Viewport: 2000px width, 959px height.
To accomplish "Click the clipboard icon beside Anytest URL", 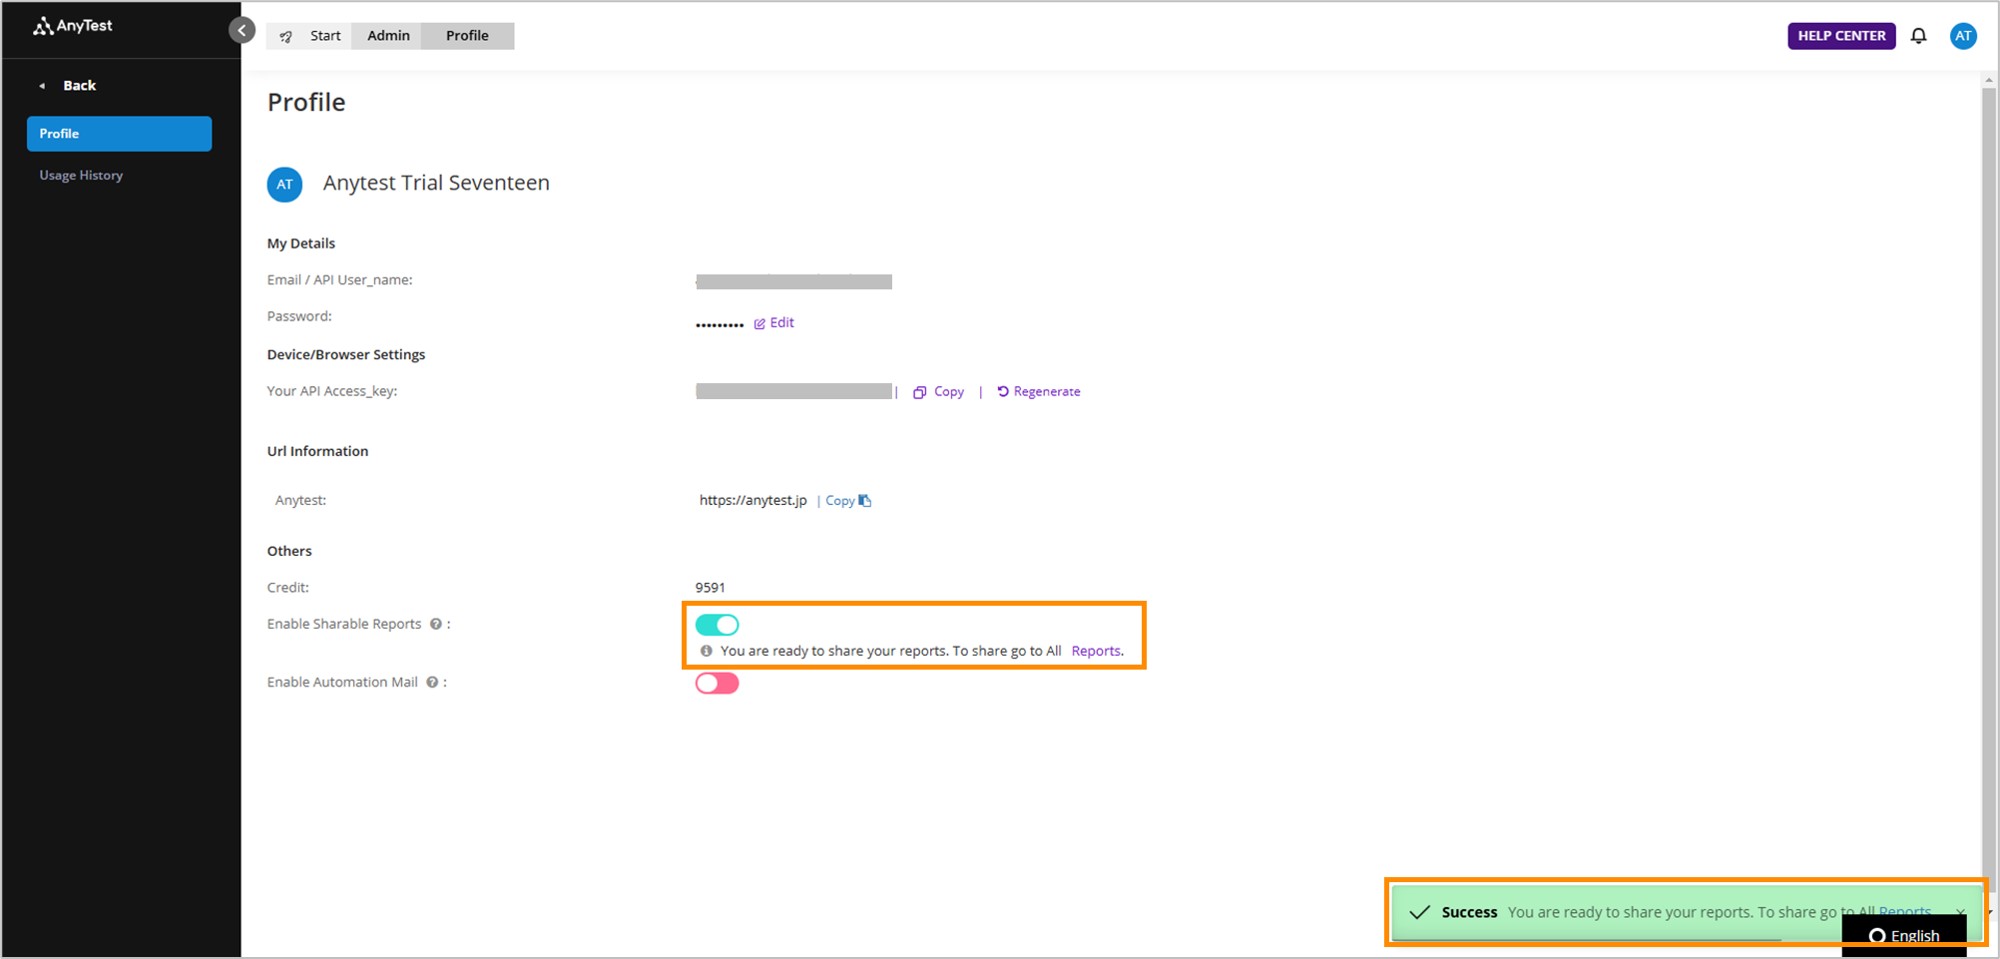I will tap(865, 500).
